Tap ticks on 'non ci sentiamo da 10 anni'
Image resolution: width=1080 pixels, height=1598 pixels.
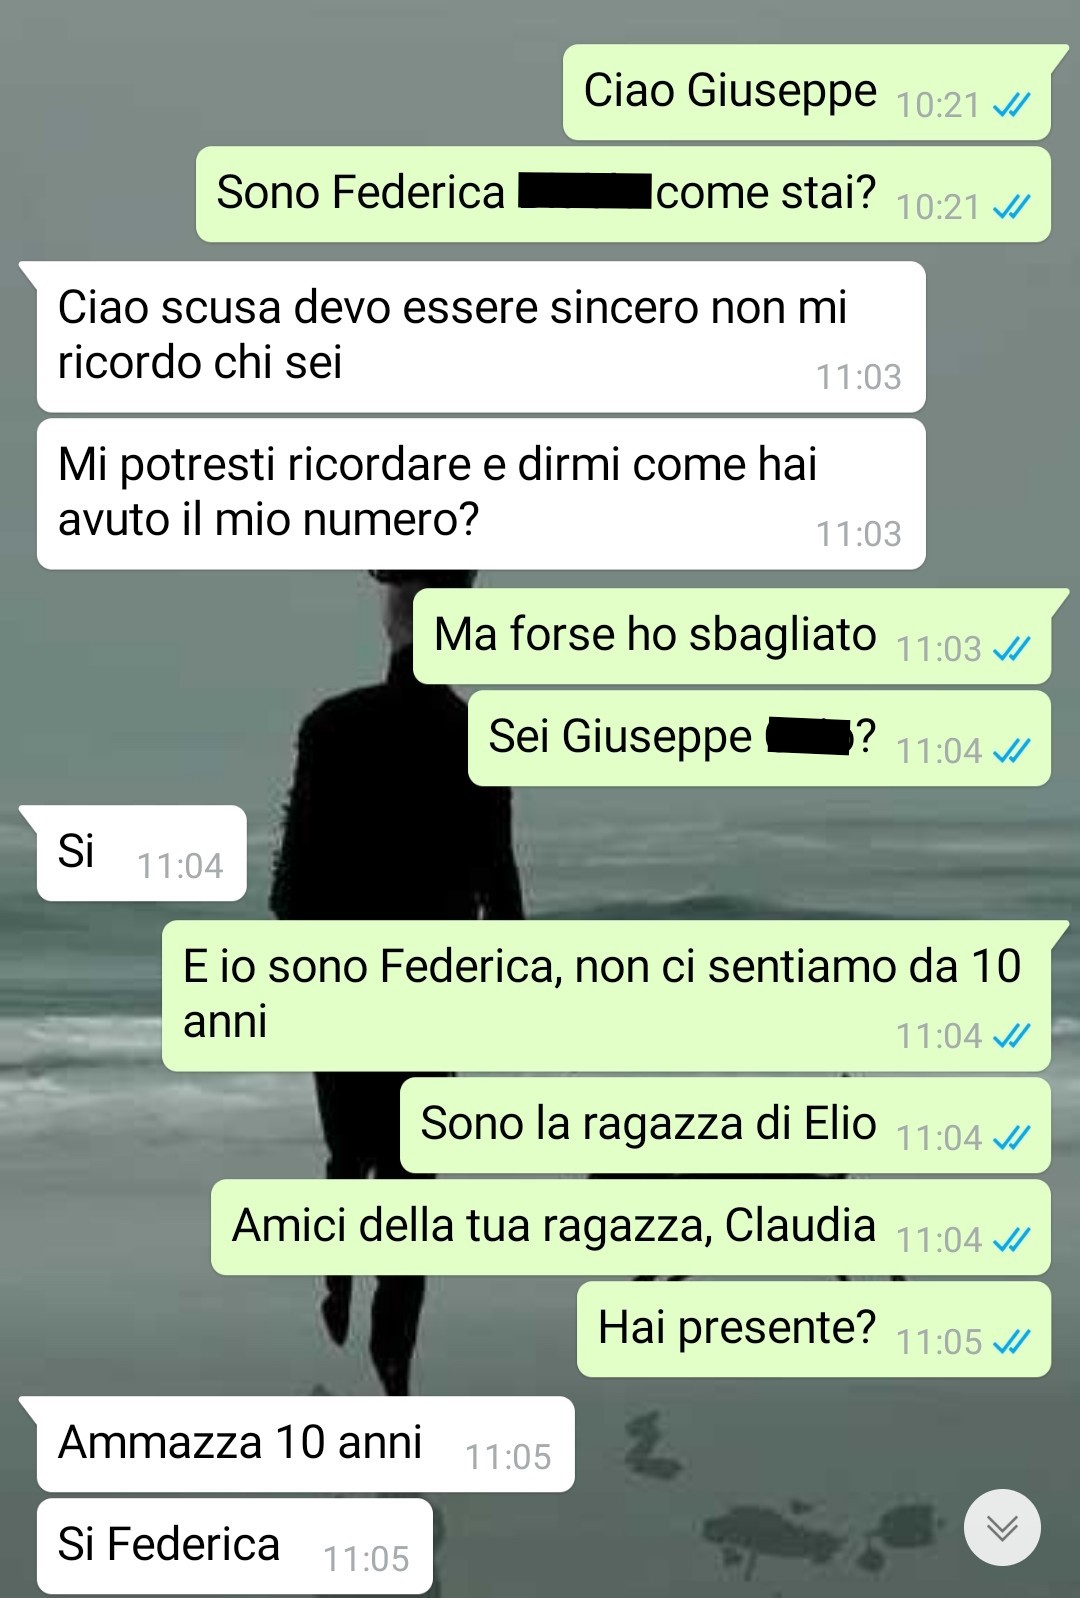1011,1035
